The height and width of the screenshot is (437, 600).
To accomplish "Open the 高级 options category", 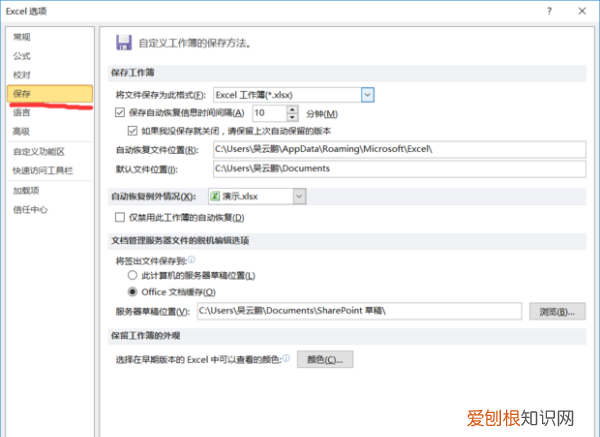I will coord(22,131).
